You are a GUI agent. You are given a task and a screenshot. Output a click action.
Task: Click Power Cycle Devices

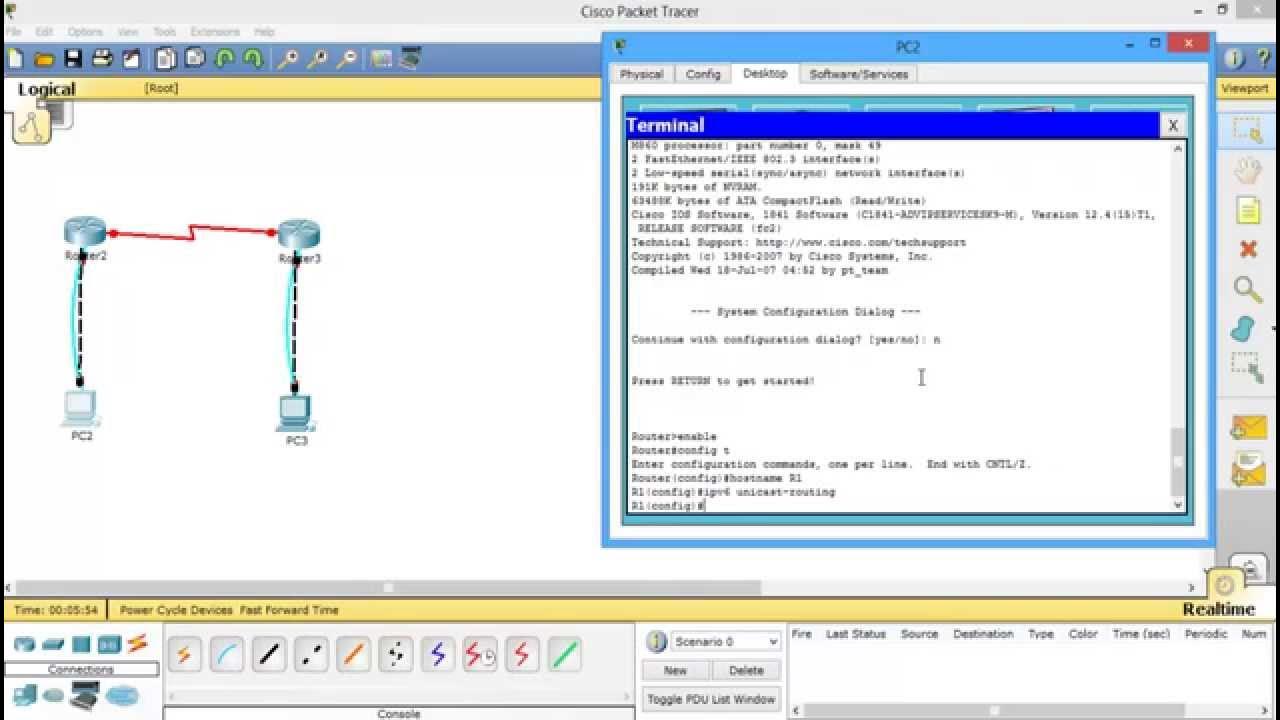(x=176, y=610)
